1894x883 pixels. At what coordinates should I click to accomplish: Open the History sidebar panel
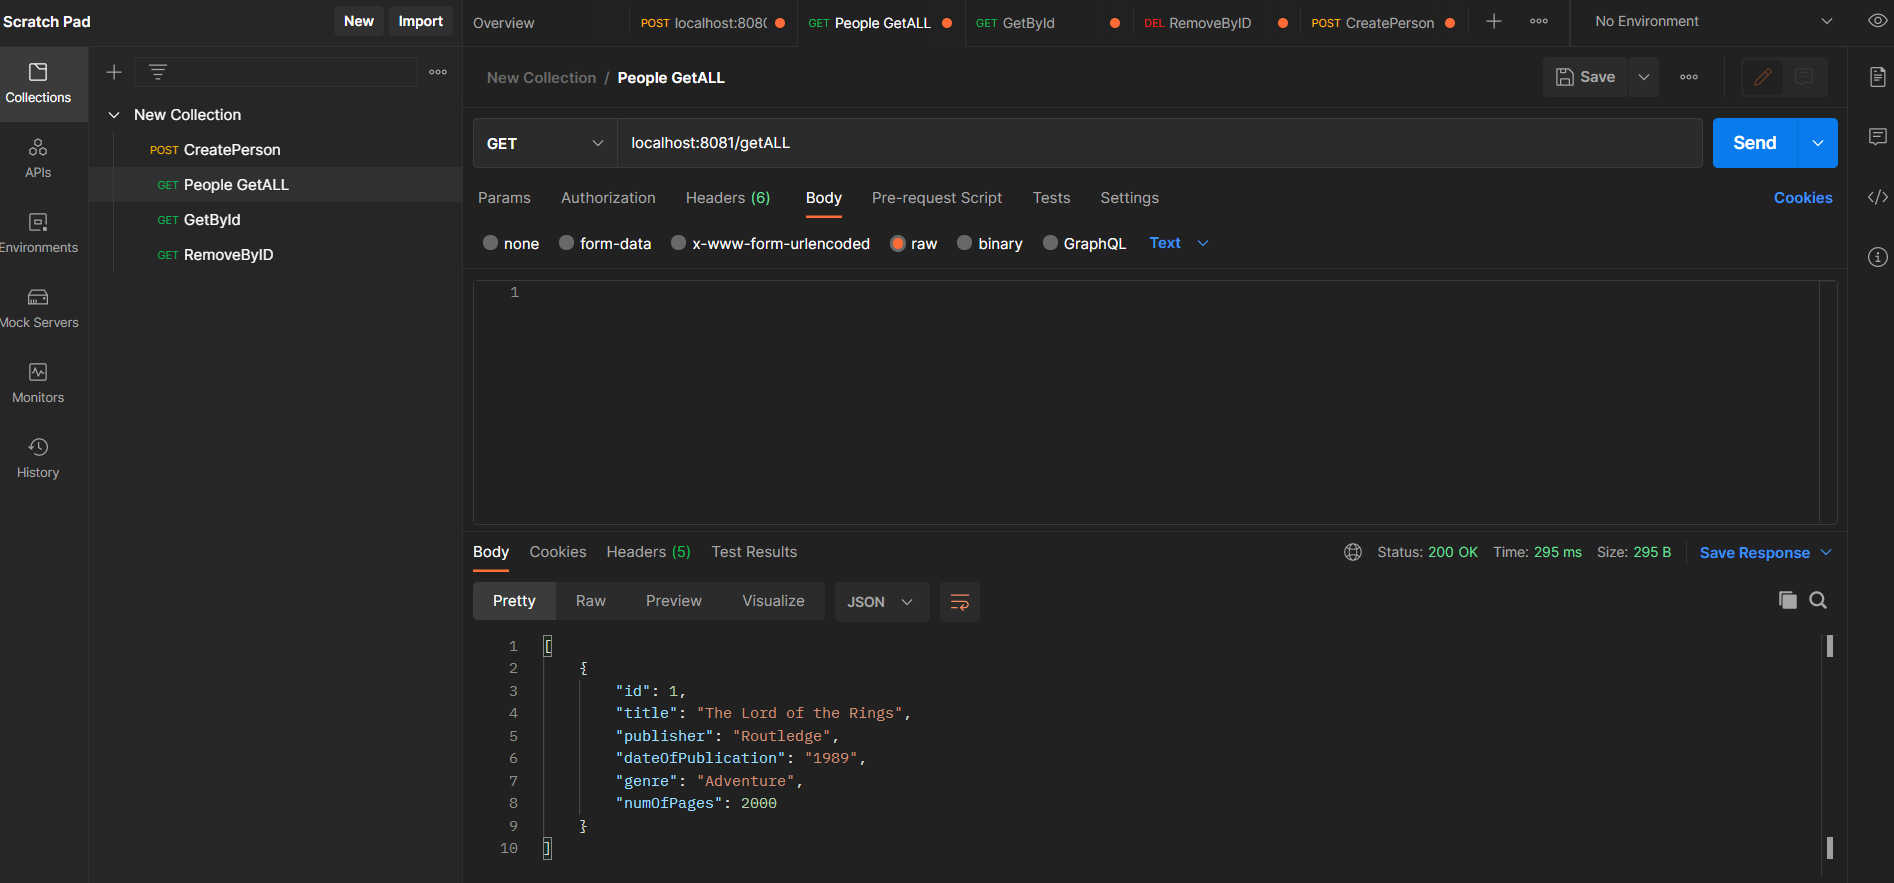[38, 459]
